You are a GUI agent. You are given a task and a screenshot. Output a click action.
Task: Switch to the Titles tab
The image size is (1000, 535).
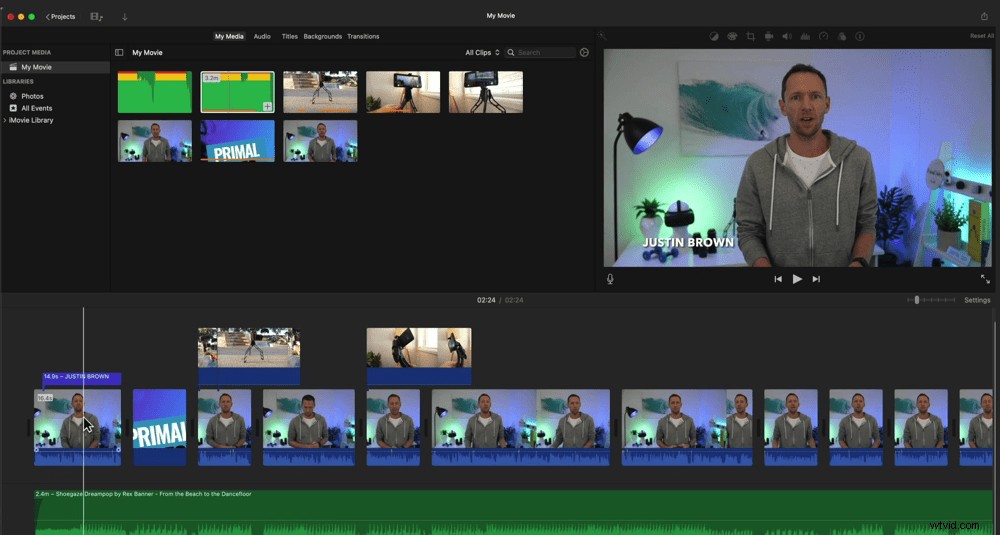[x=290, y=36]
